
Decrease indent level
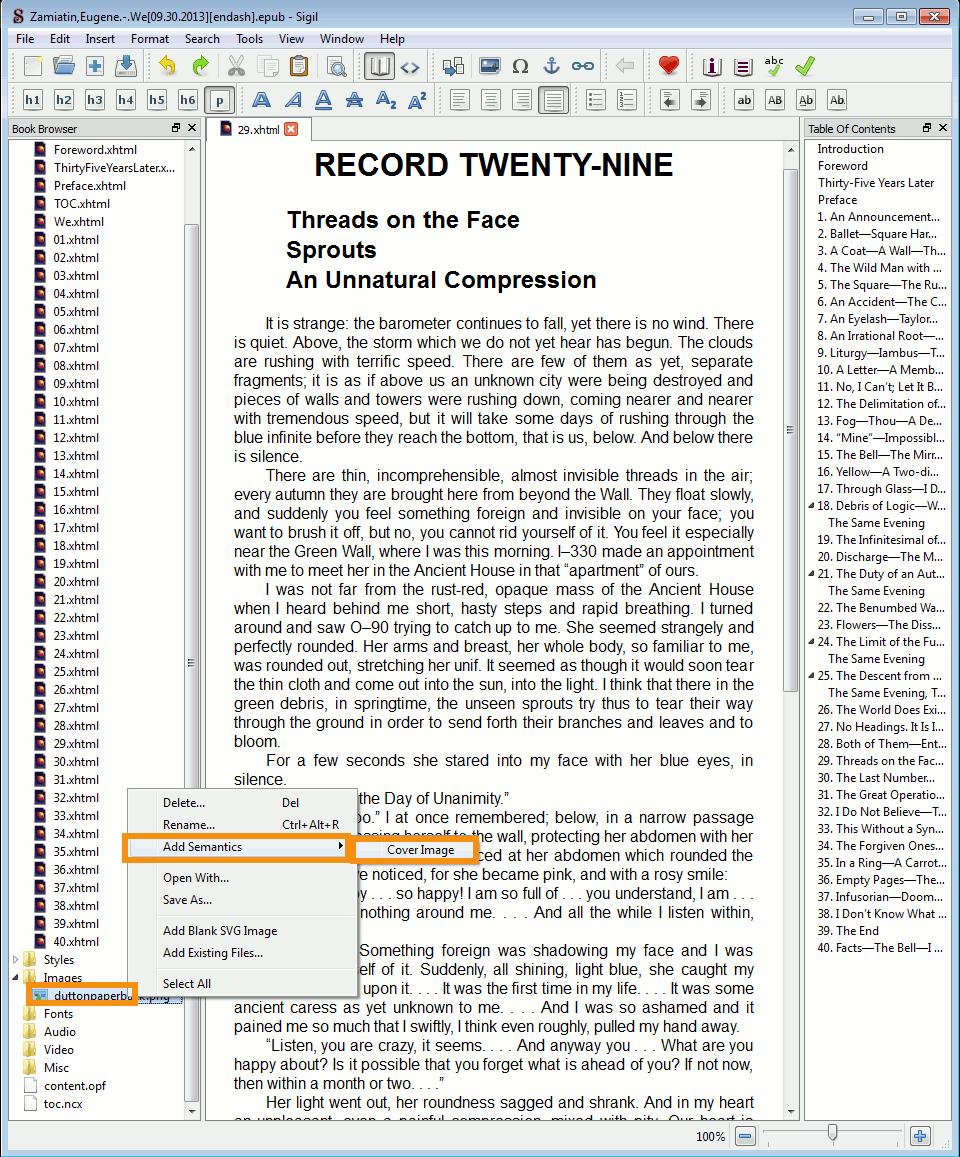tap(669, 100)
